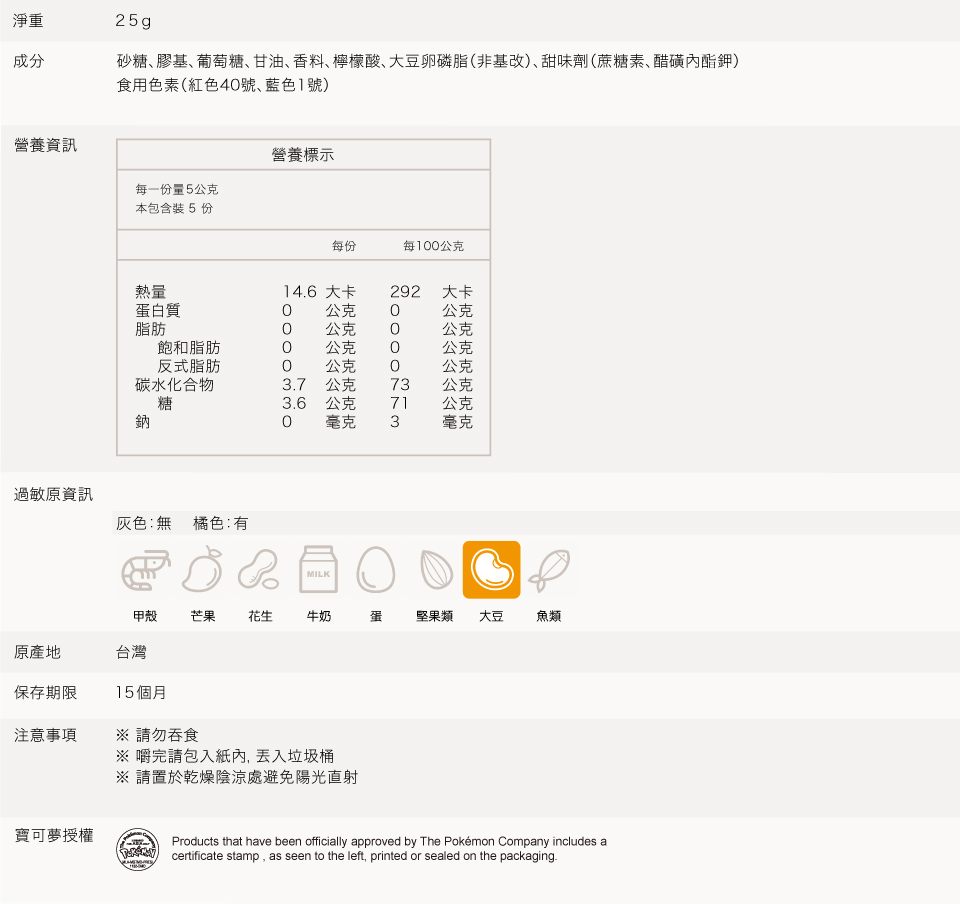Click the 蛋白質 row label
The height and width of the screenshot is (904, 960).
tap(158, 310)
